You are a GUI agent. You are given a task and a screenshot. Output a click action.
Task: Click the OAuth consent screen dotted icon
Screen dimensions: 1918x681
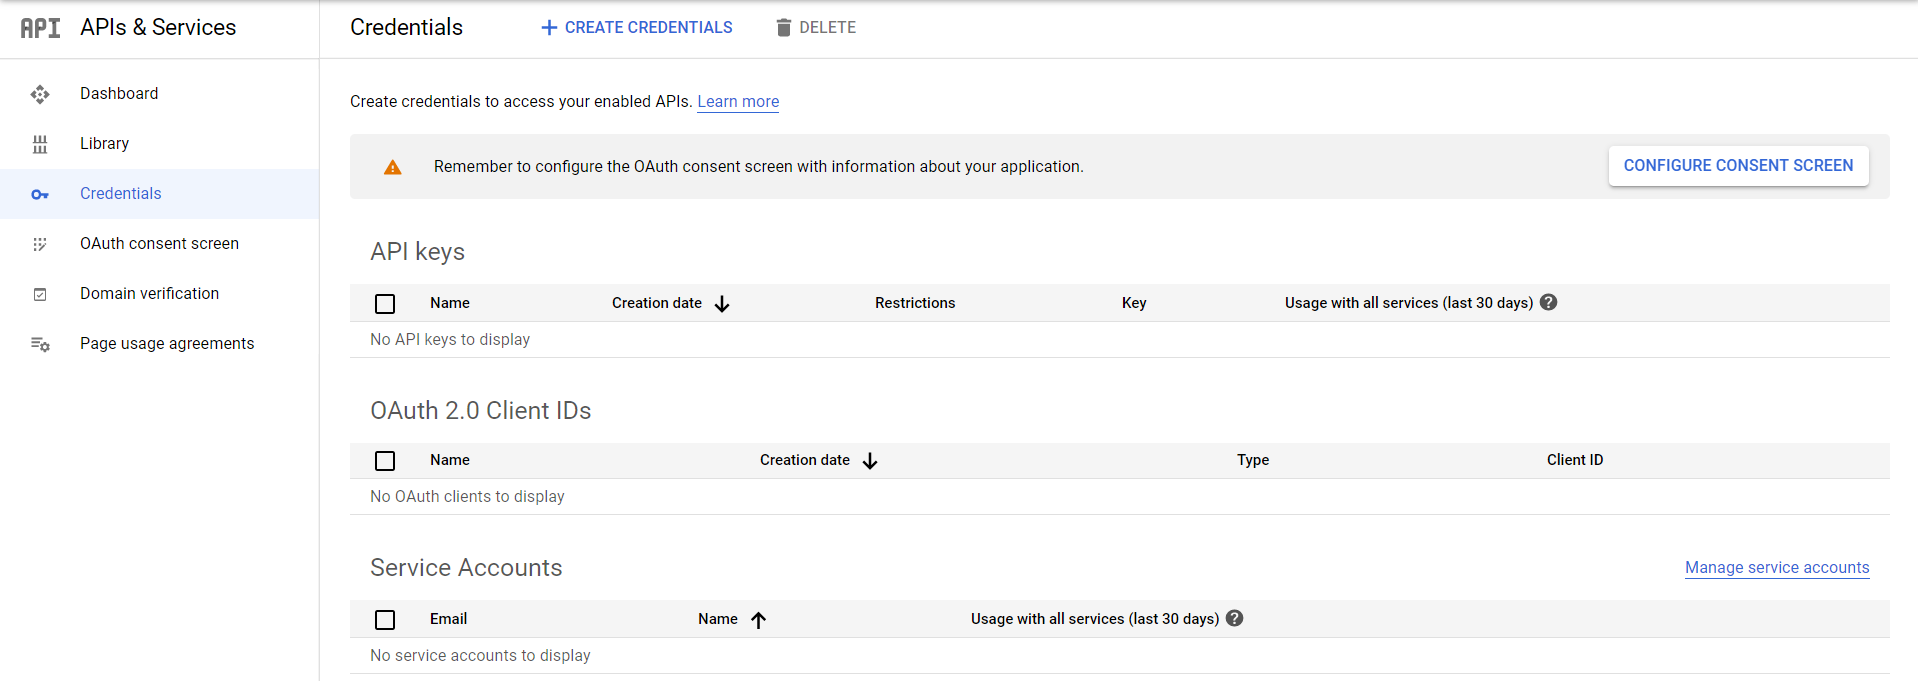pyautogui.click(x=40, y=244)
